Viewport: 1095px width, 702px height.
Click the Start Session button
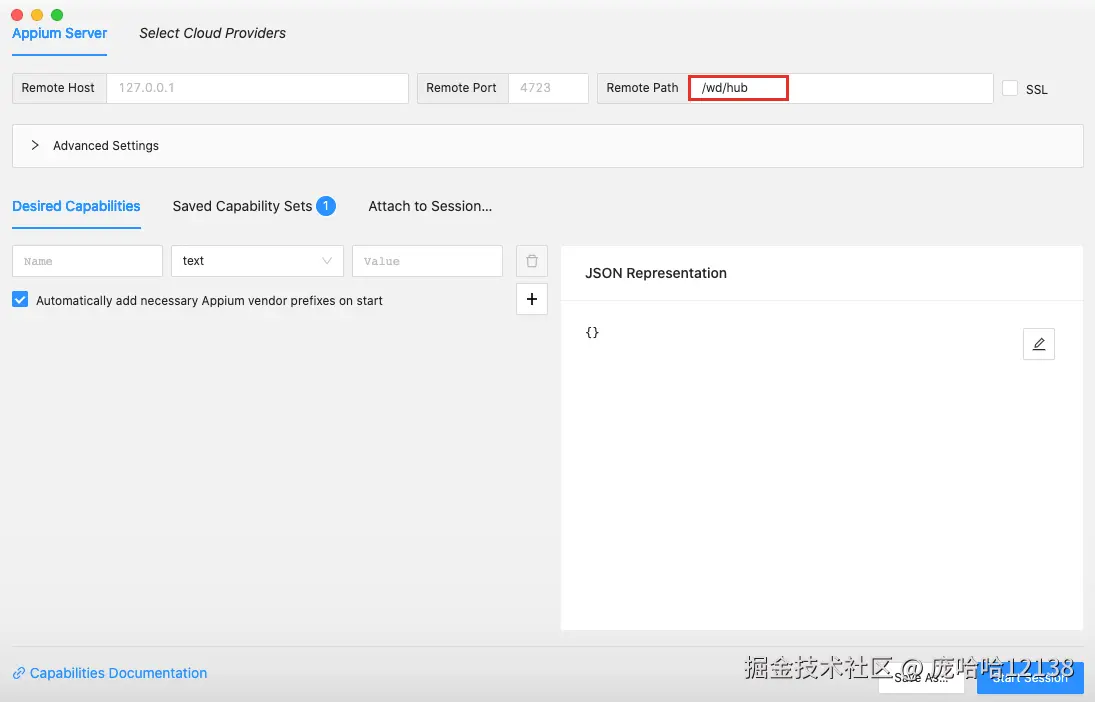(1030, 678)
